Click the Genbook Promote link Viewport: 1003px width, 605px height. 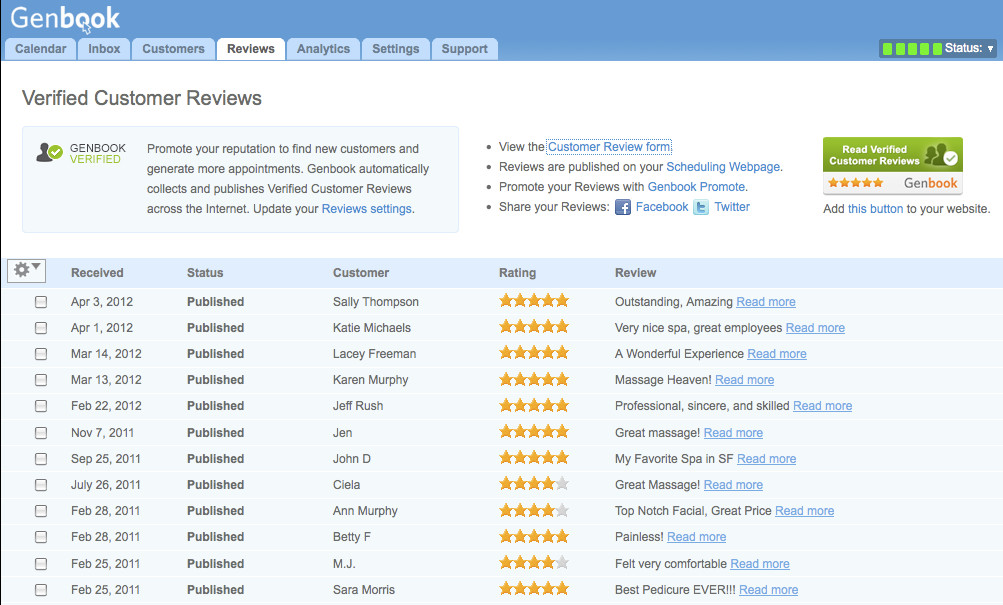click(697, 186)
